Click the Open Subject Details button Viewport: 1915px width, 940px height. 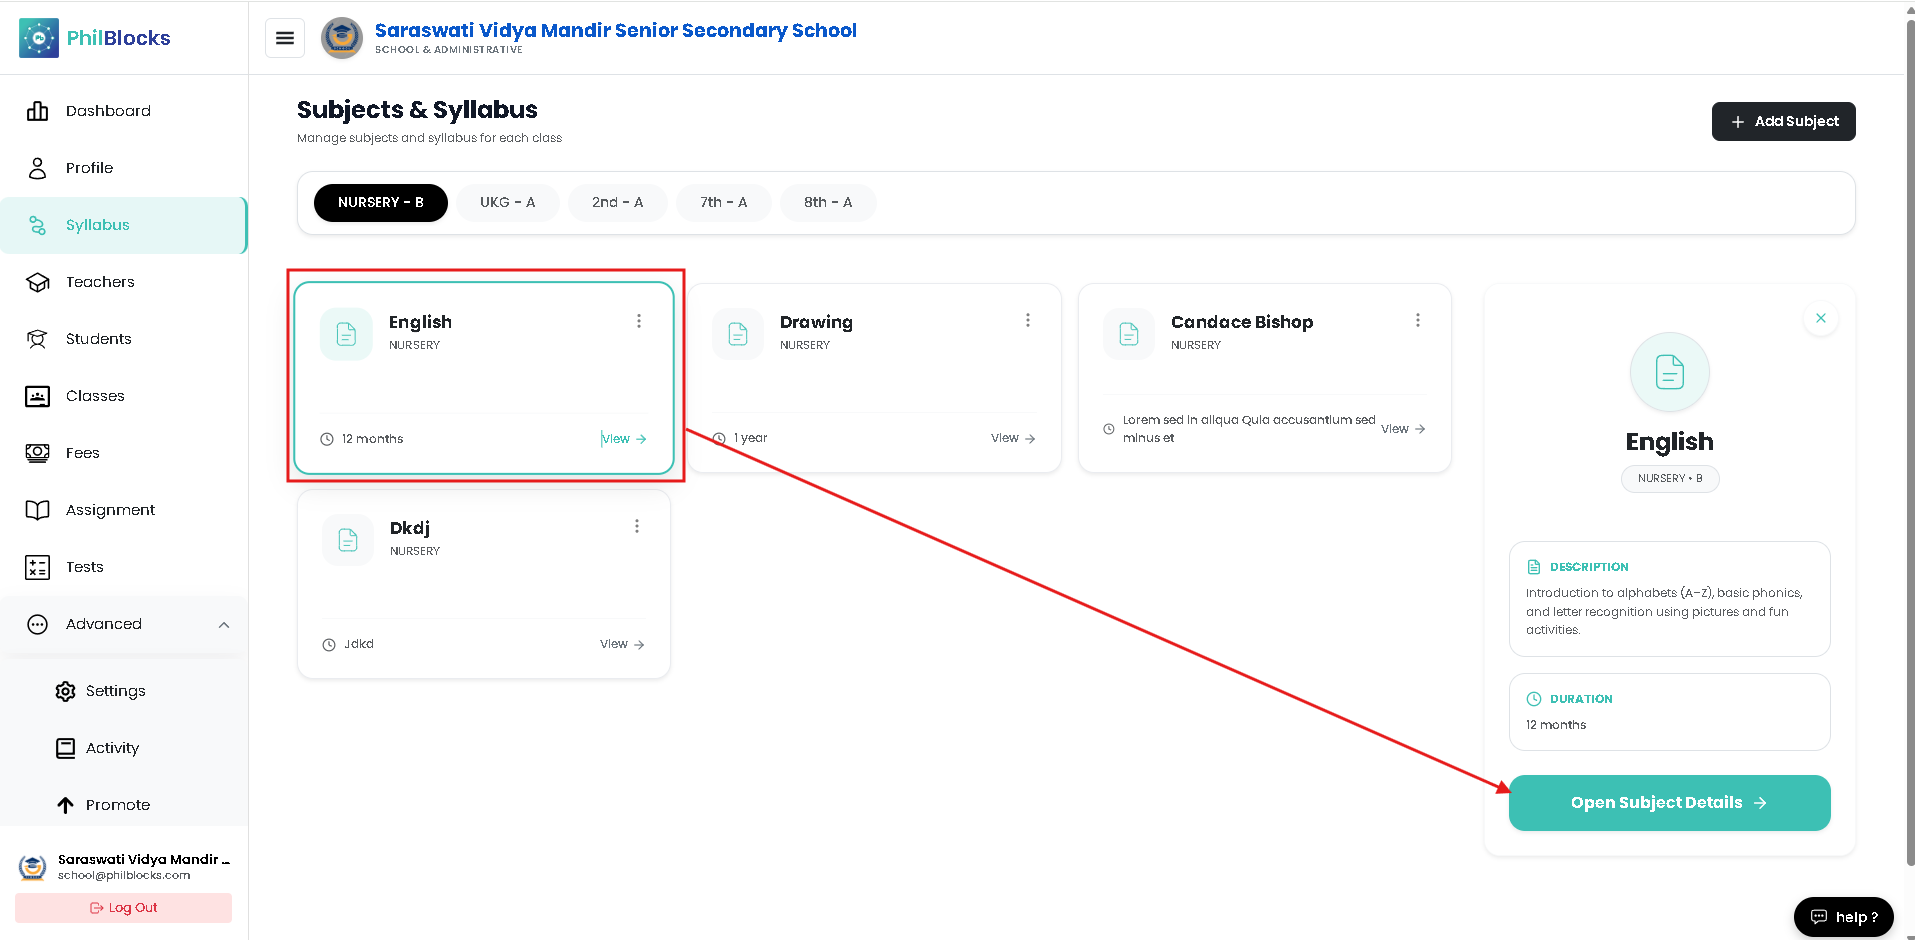tap(1670, 803)
